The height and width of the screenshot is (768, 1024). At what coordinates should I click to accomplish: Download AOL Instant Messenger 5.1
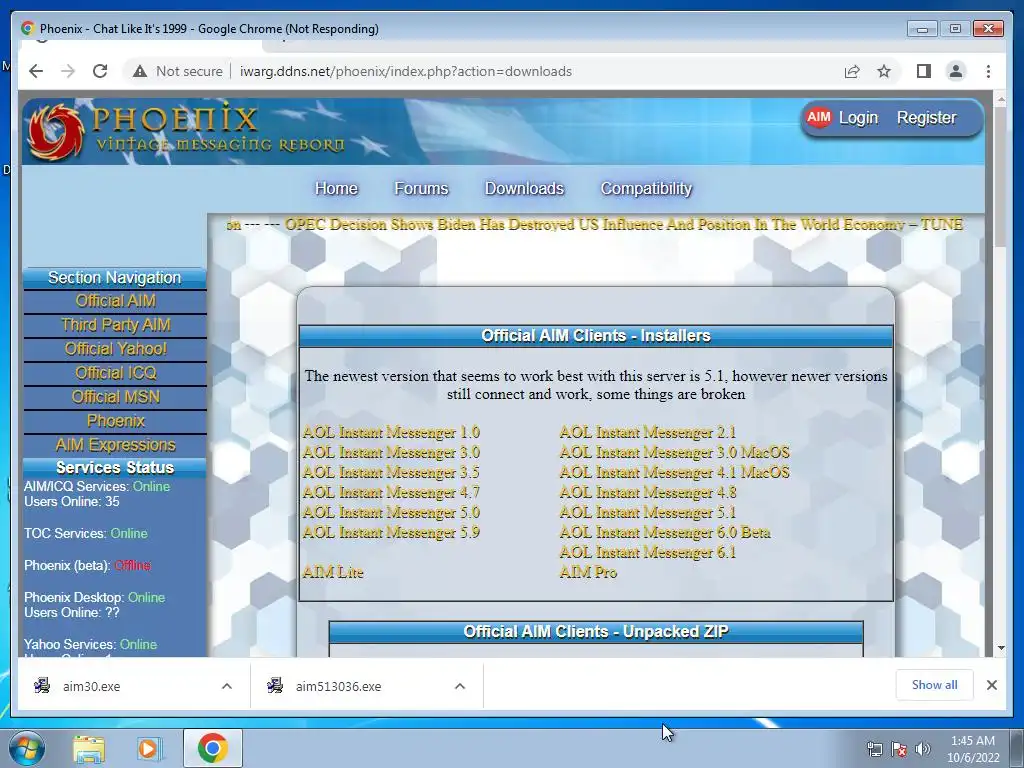(x=647, y=513)
